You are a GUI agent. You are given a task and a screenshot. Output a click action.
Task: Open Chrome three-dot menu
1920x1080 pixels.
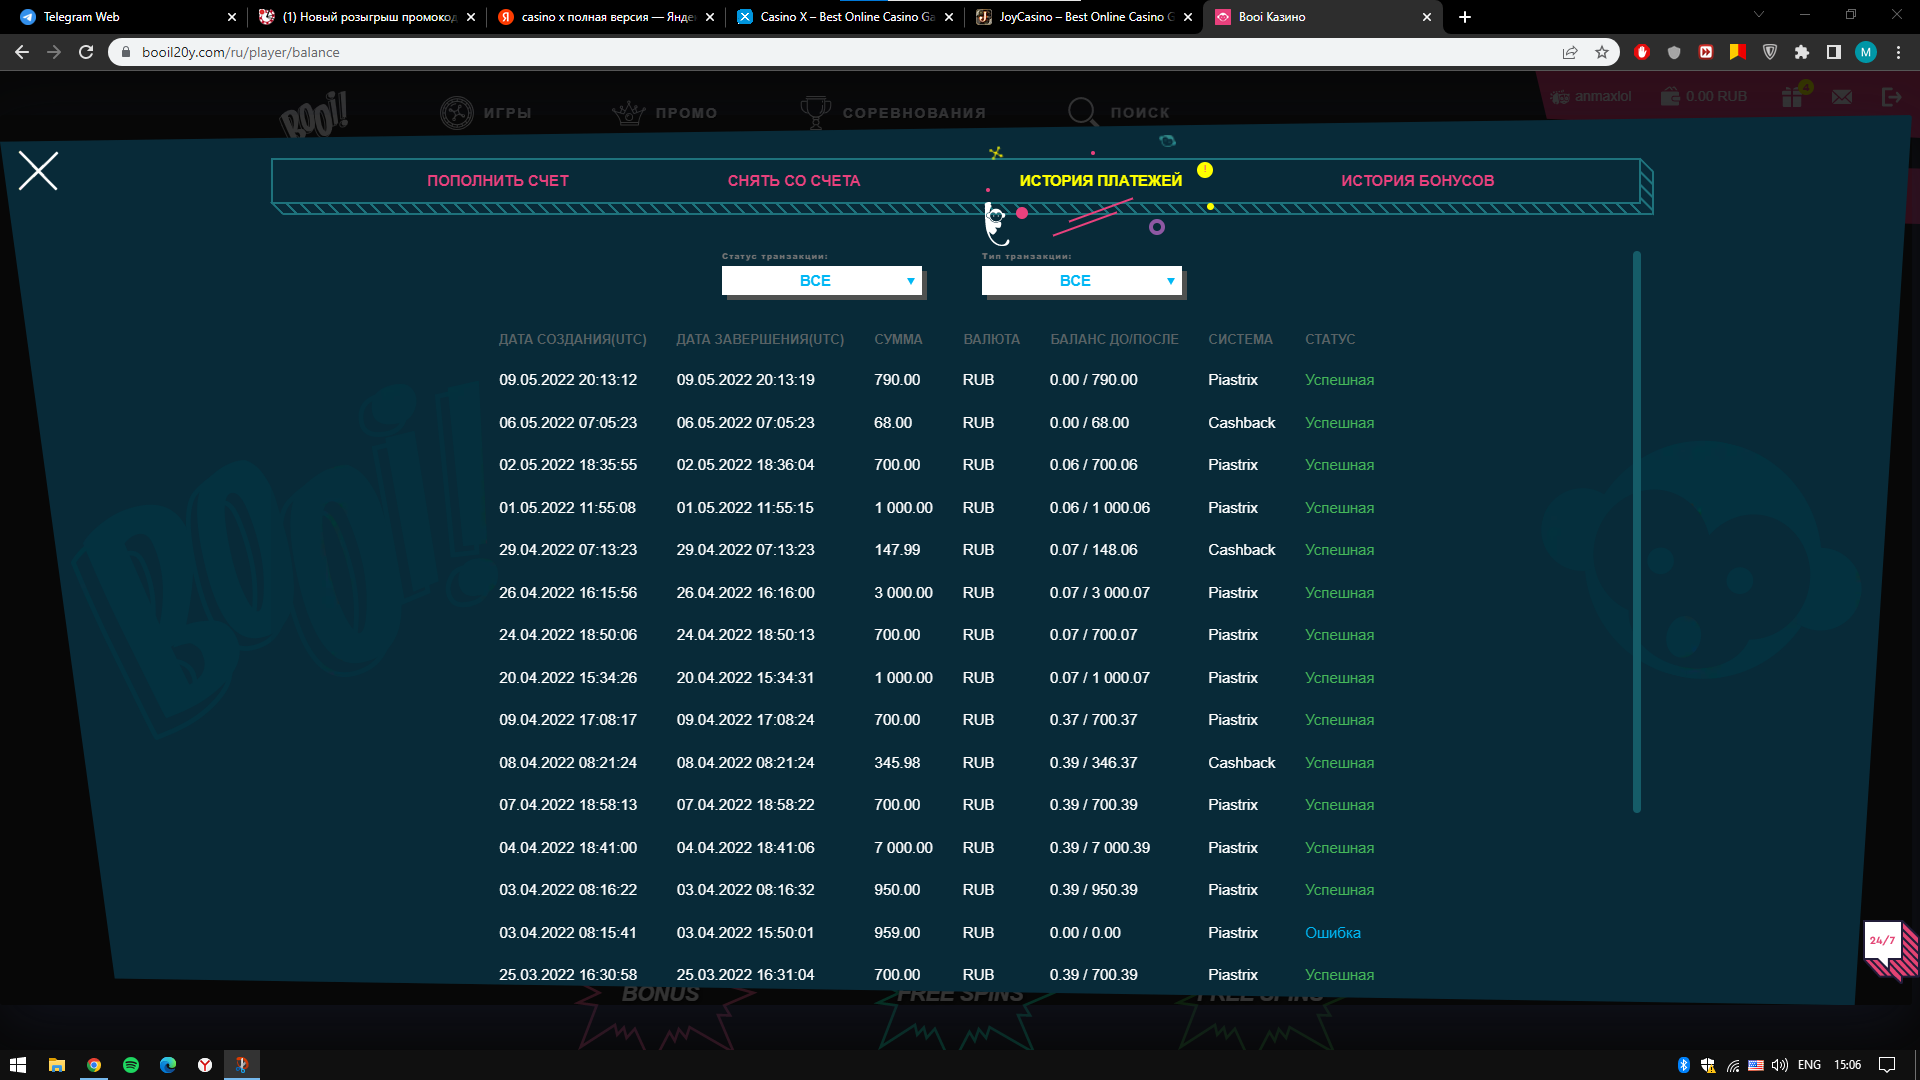tap(1898, 52)
